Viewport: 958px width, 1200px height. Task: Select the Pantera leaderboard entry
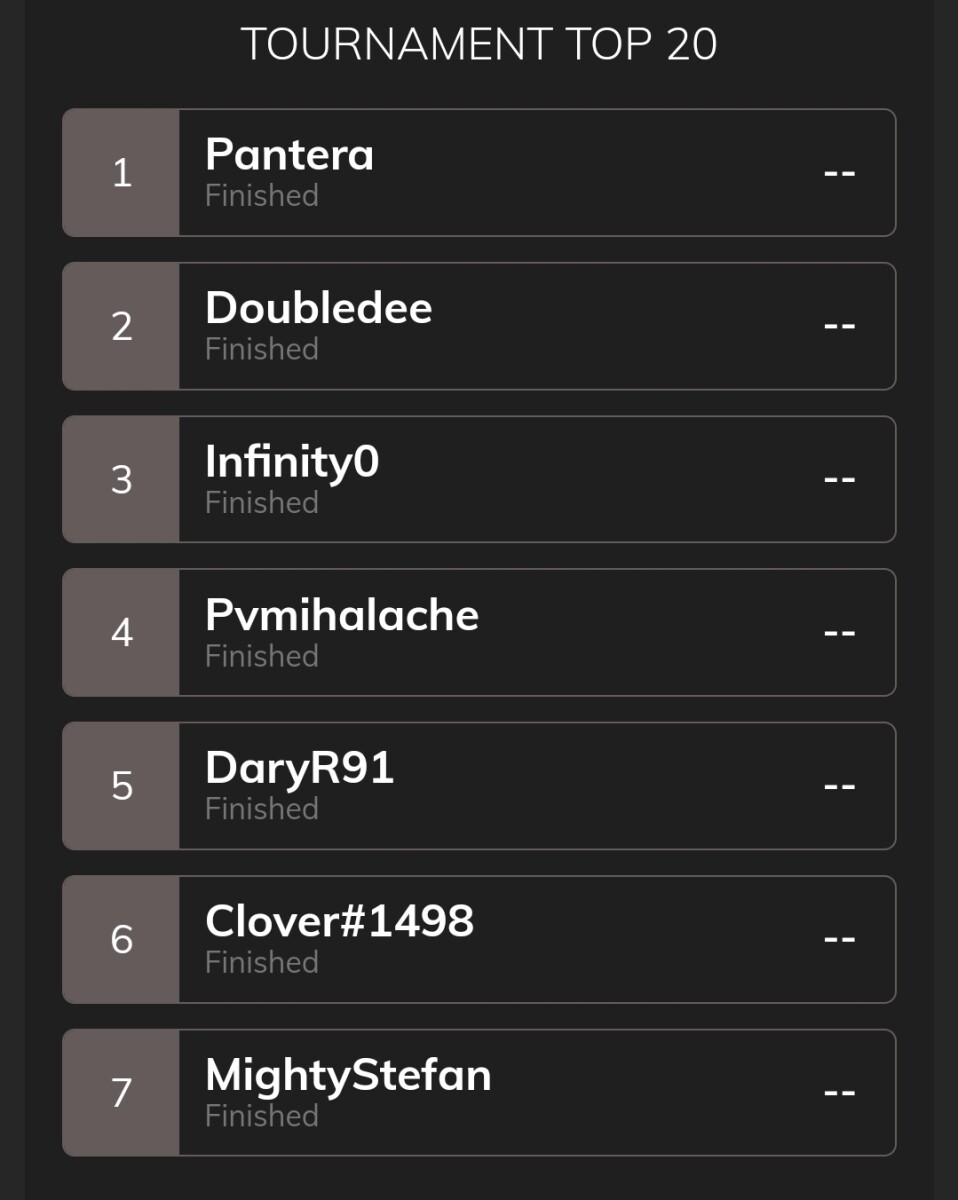[x=479, y=173]
